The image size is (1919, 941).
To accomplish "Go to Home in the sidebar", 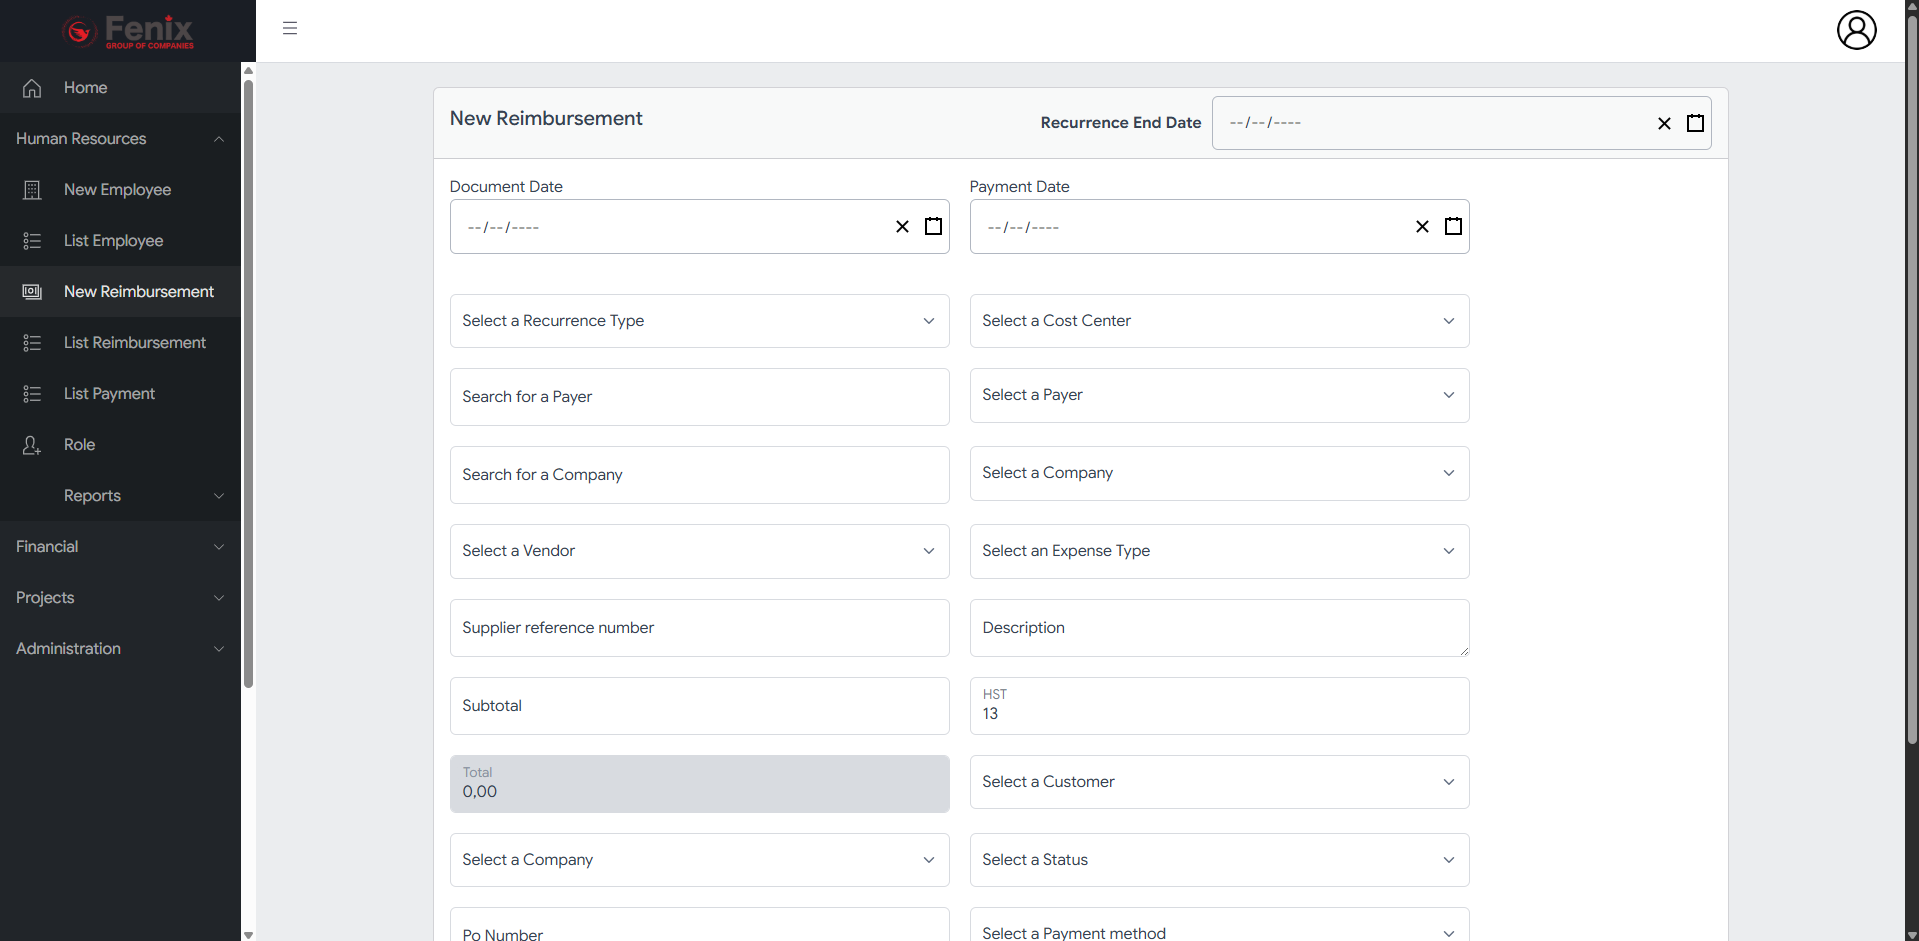I will tap(120, 88).
